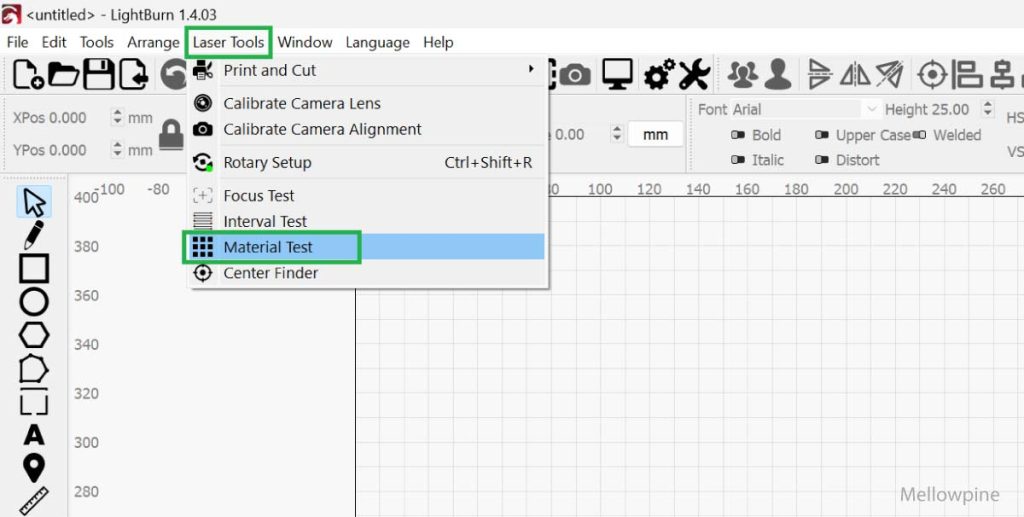The width and height of the screenshot is (1024, 517).
Task: Choose Focus Test menu entry
Action: (368, 196)
